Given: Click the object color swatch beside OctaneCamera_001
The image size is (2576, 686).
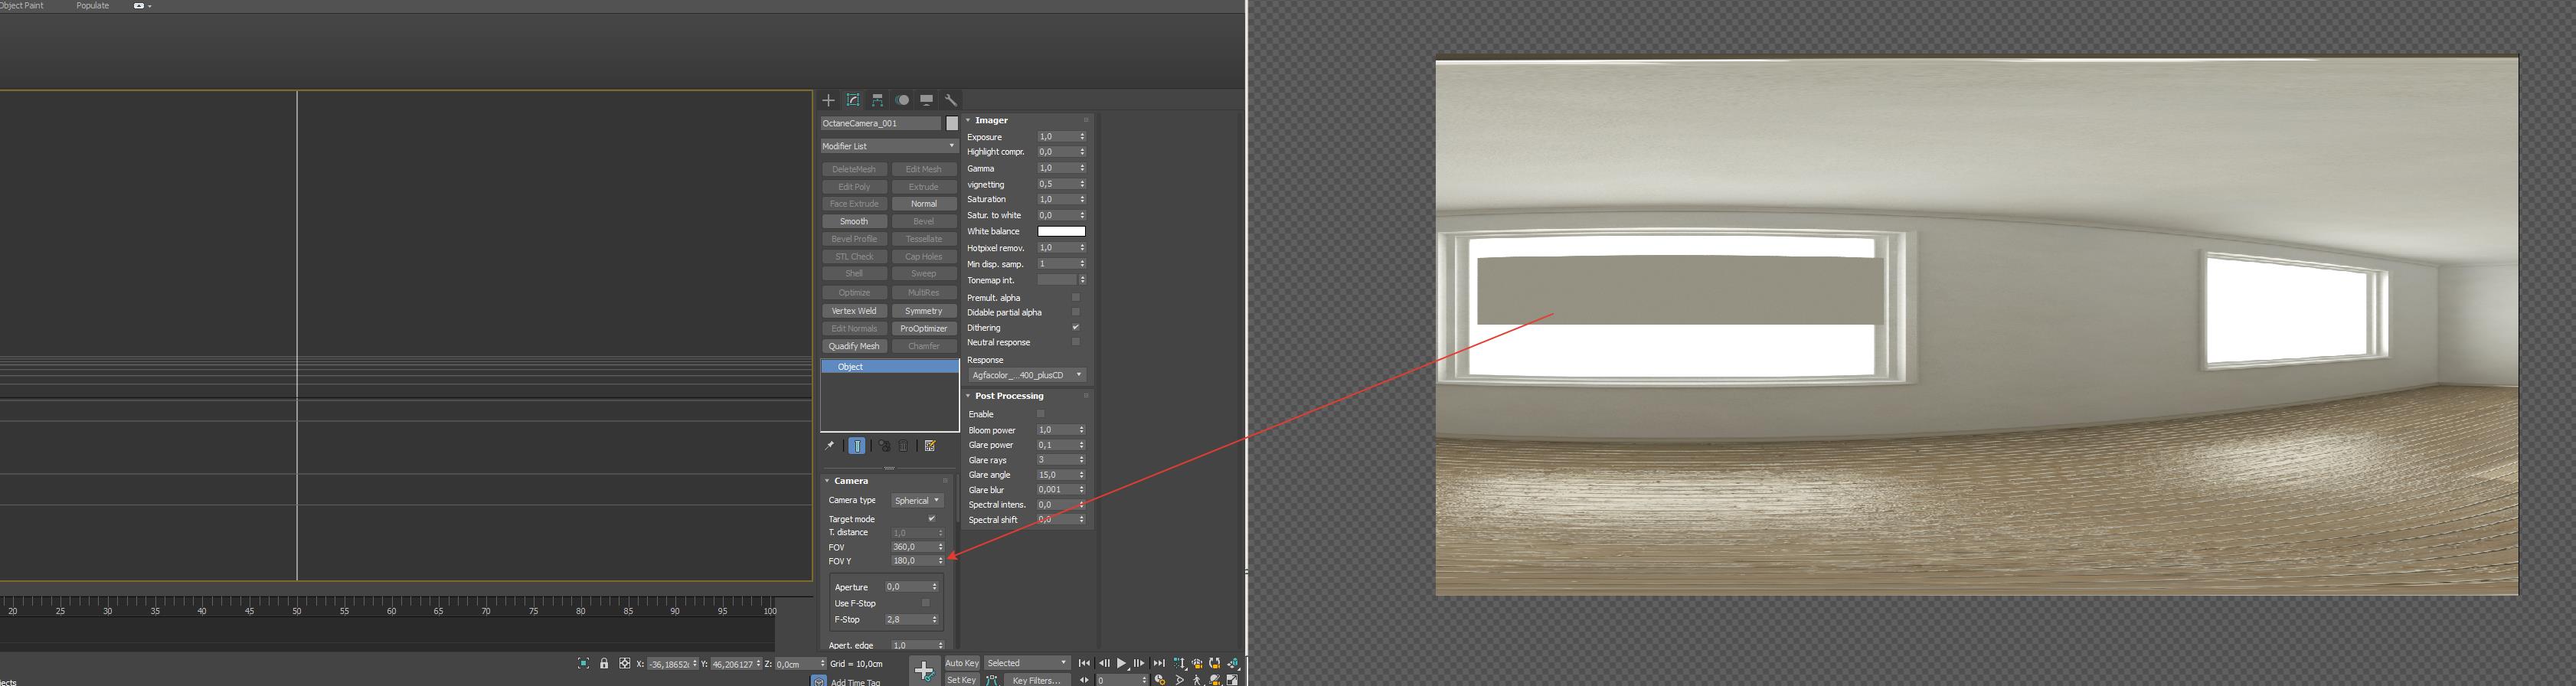Looking at the screenshot, I should [x=952, y=123].
